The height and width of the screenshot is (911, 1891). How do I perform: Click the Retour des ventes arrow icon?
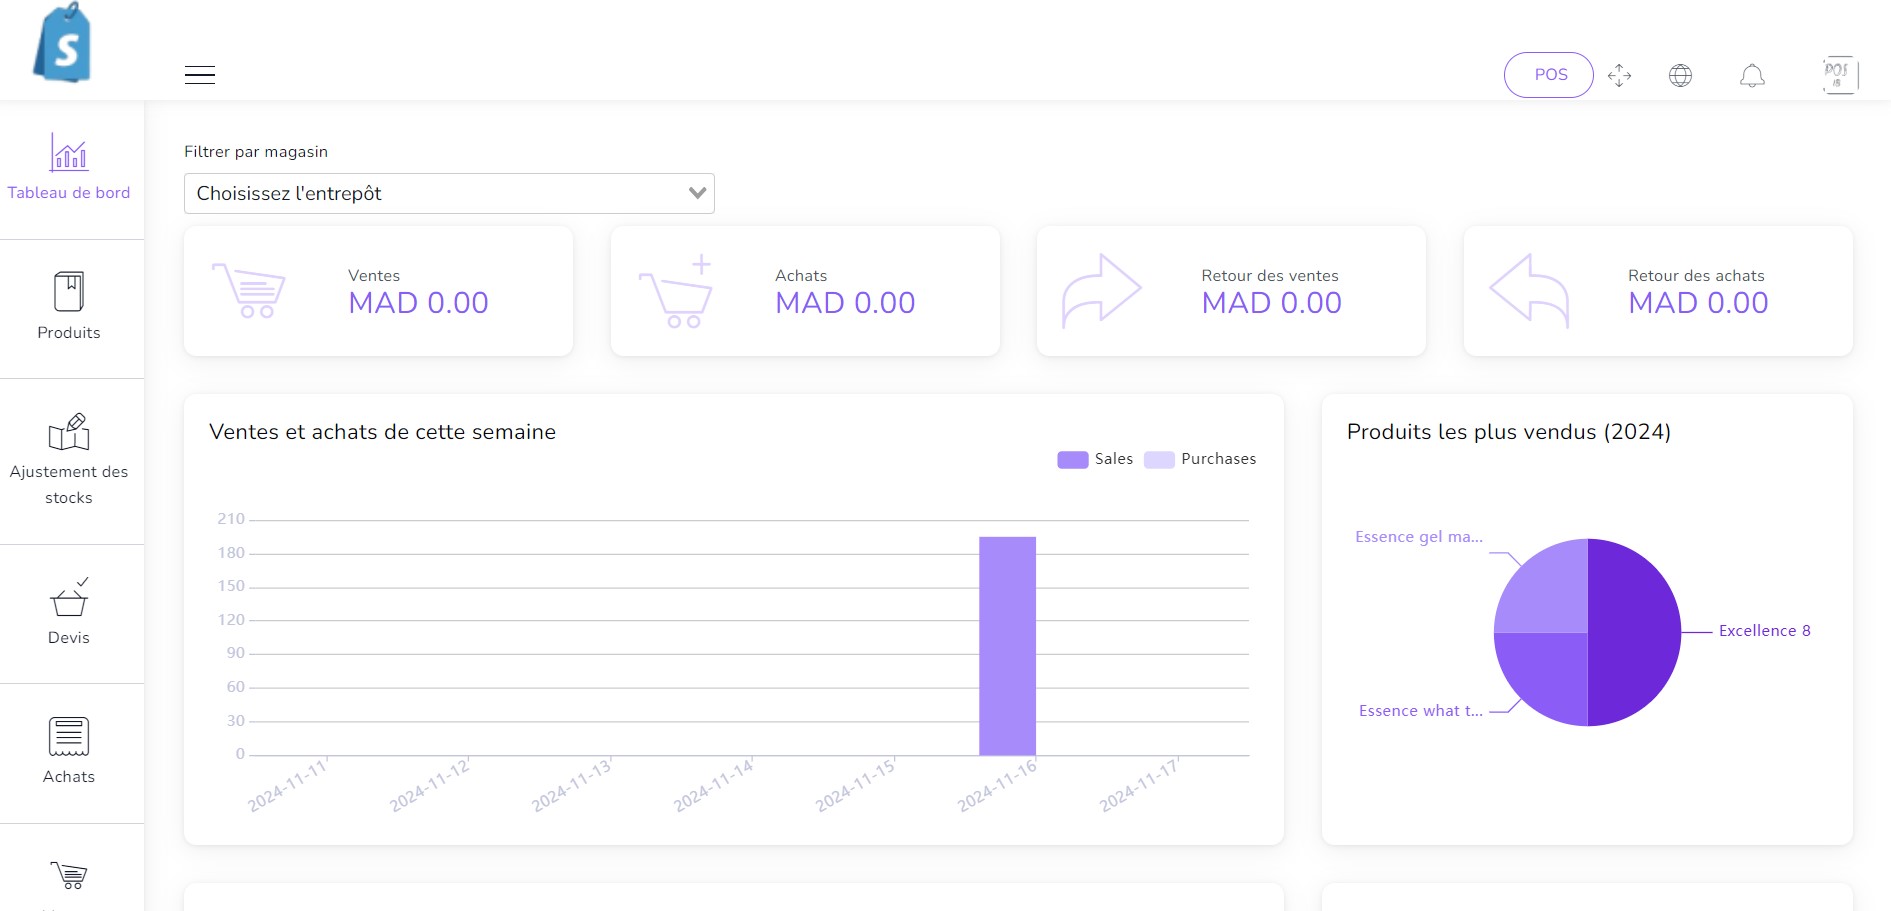coord(1101,290)
